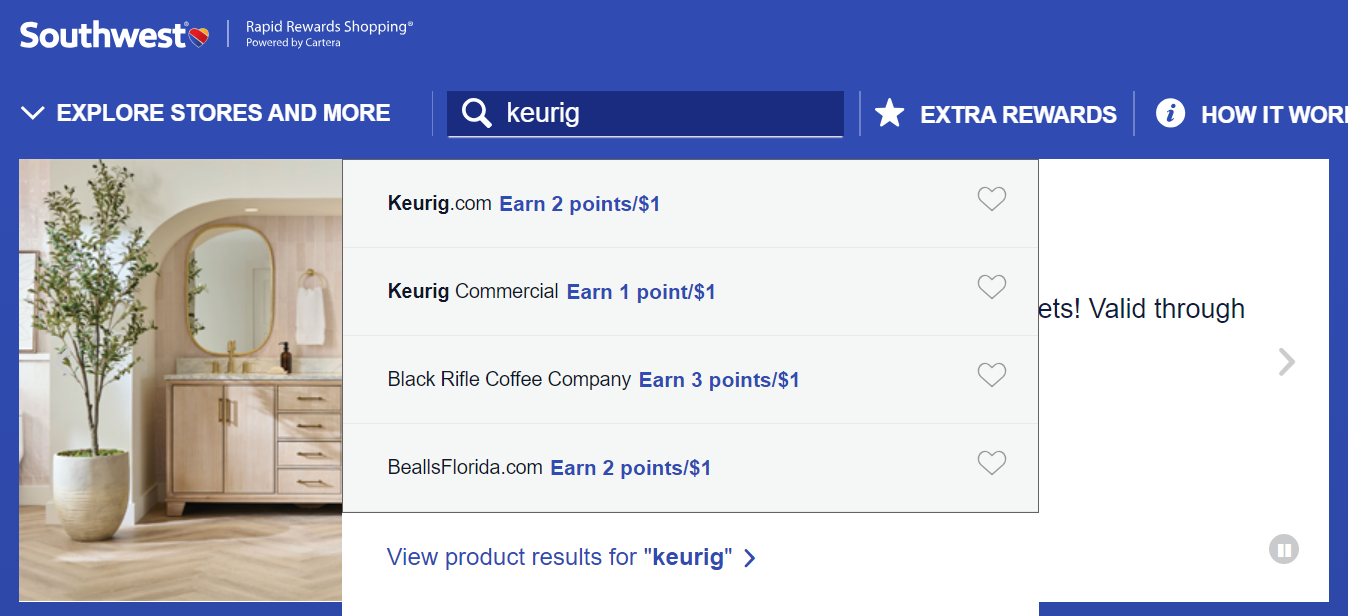
Task: Select Black Rifle Coffee Company from suggestions
Action: pyautogui.click(x=592, y=379)
